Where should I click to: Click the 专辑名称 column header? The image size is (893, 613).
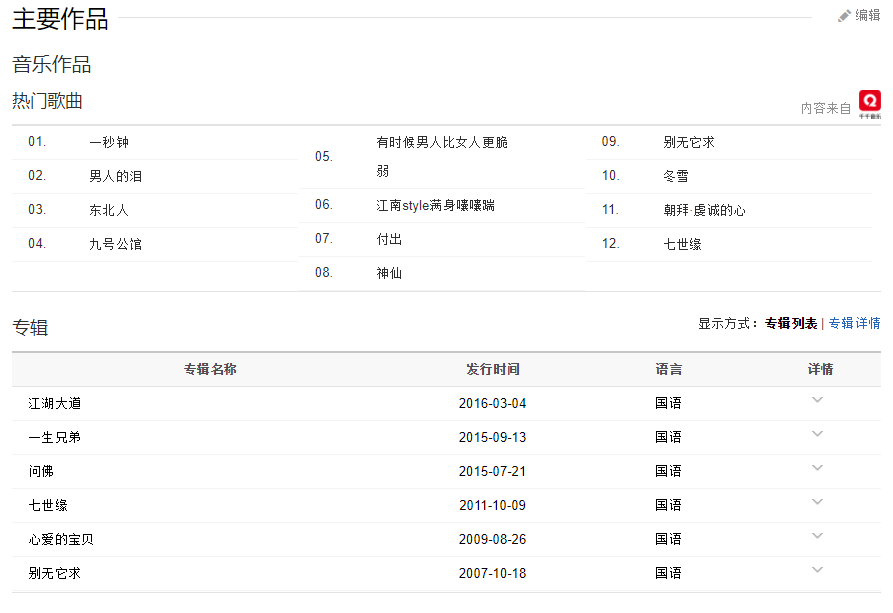[210, 369]
